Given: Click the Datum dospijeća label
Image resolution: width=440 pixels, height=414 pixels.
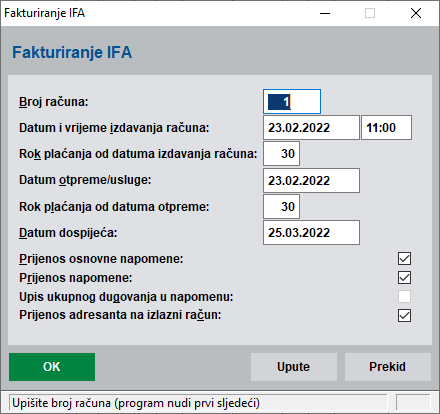Looking at the screenshot, I should pos(68,233).
